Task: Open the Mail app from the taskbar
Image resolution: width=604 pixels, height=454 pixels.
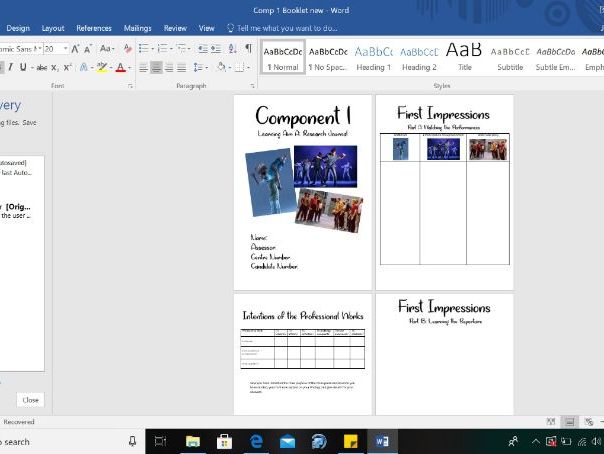Action: click(287, 441)
